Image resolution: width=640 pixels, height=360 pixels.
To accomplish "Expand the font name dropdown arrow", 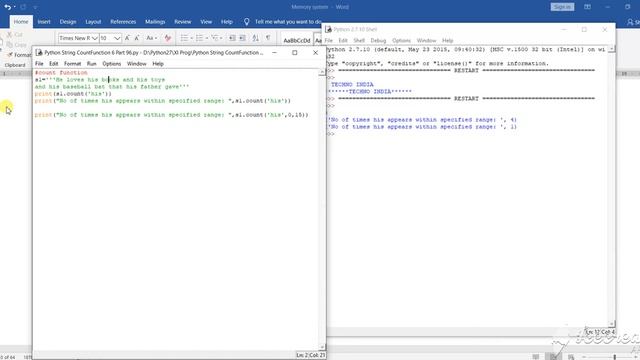I will click(95, 38).
